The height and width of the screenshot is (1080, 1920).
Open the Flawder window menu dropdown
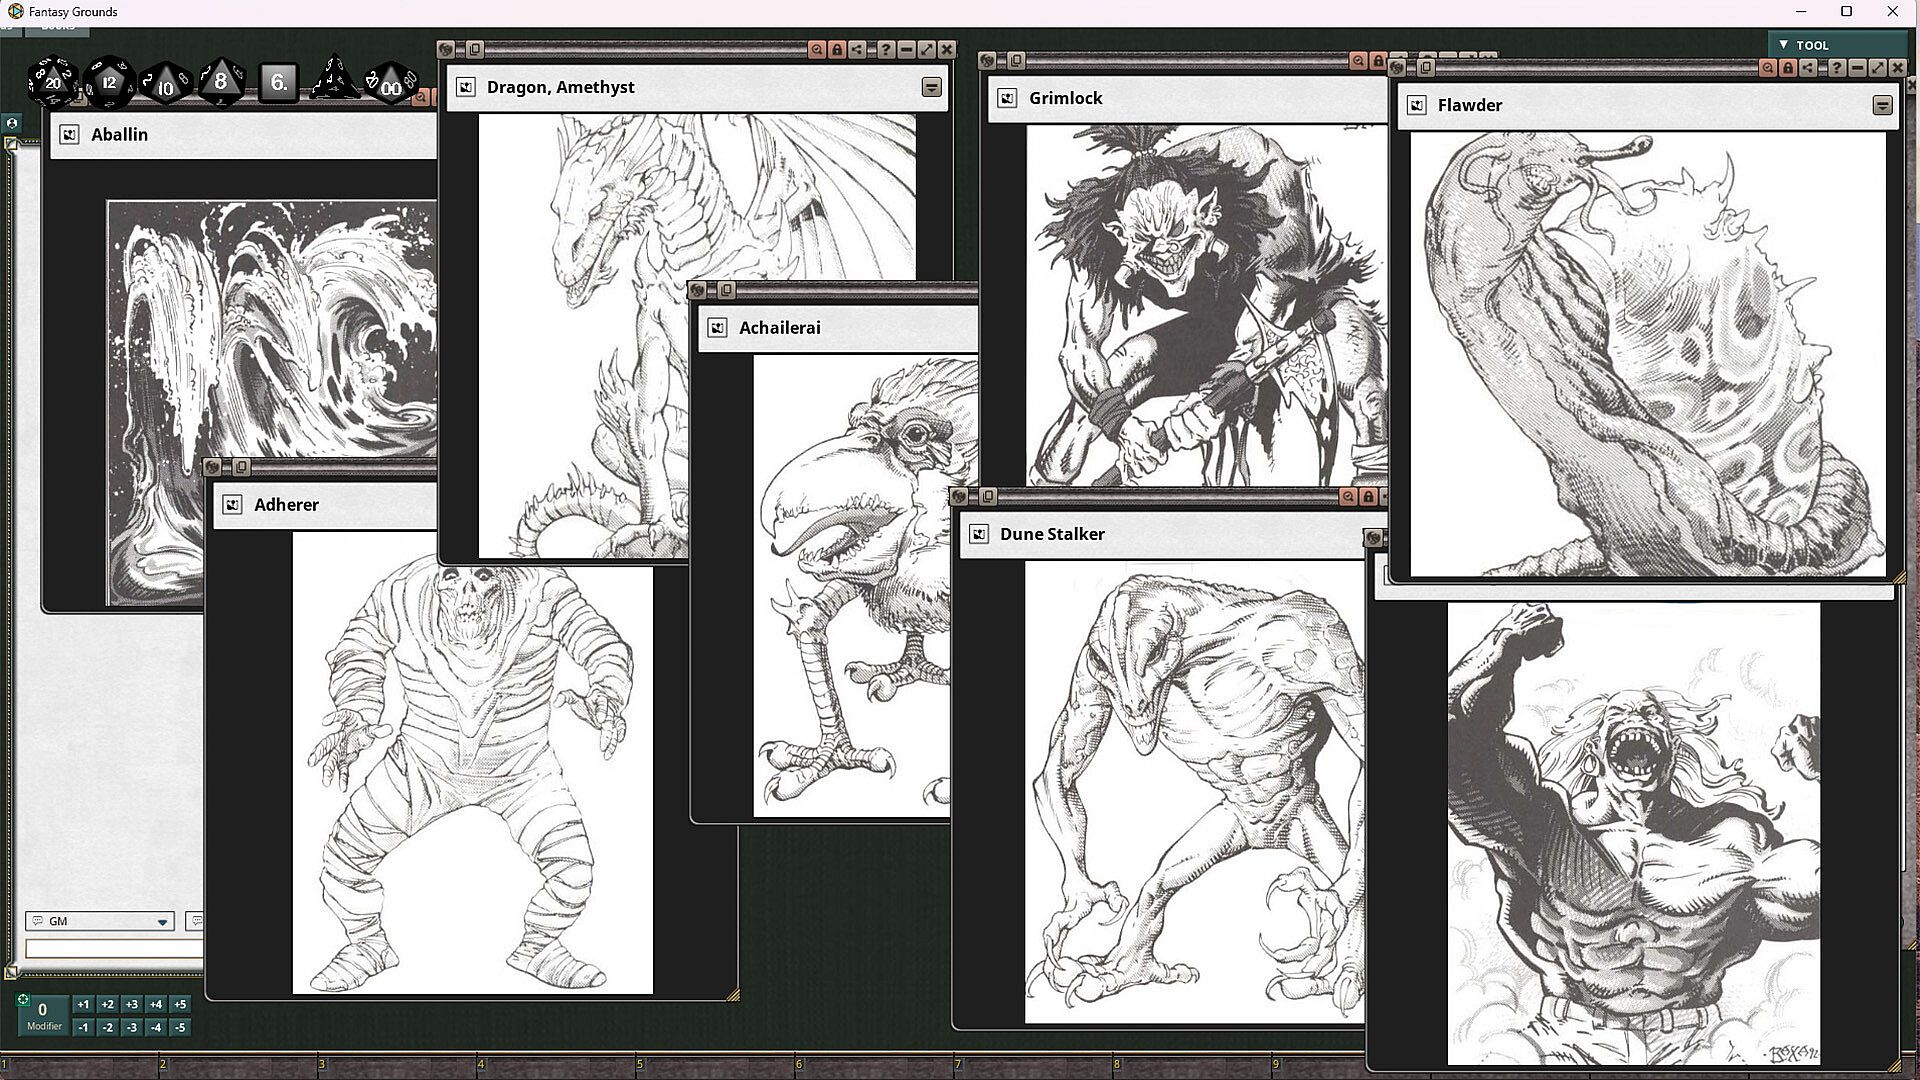1882,105
